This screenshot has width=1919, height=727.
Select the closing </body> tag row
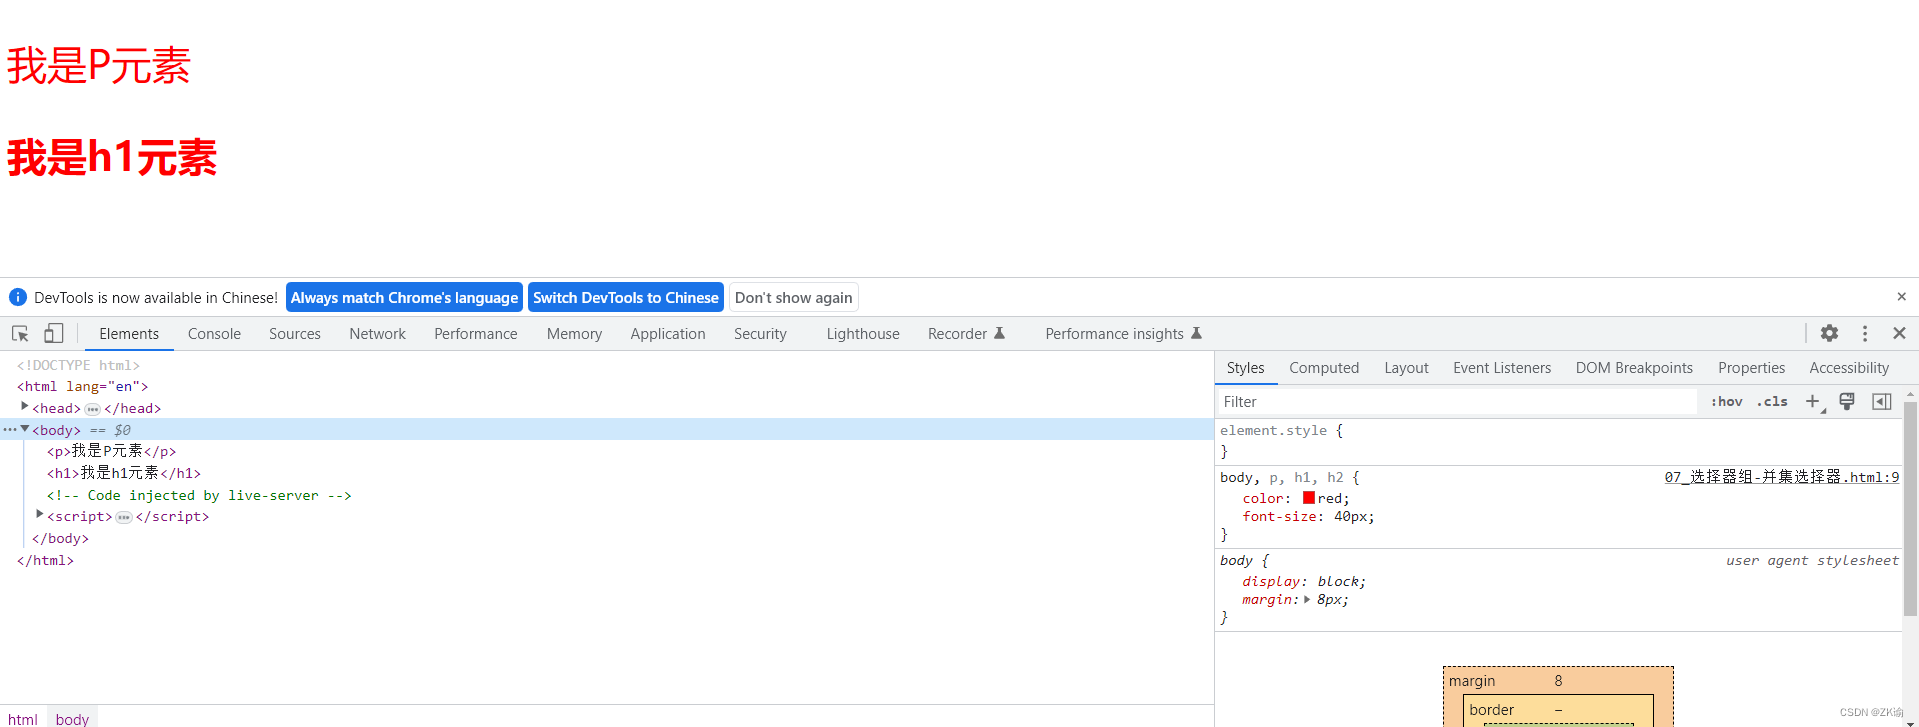60,538
